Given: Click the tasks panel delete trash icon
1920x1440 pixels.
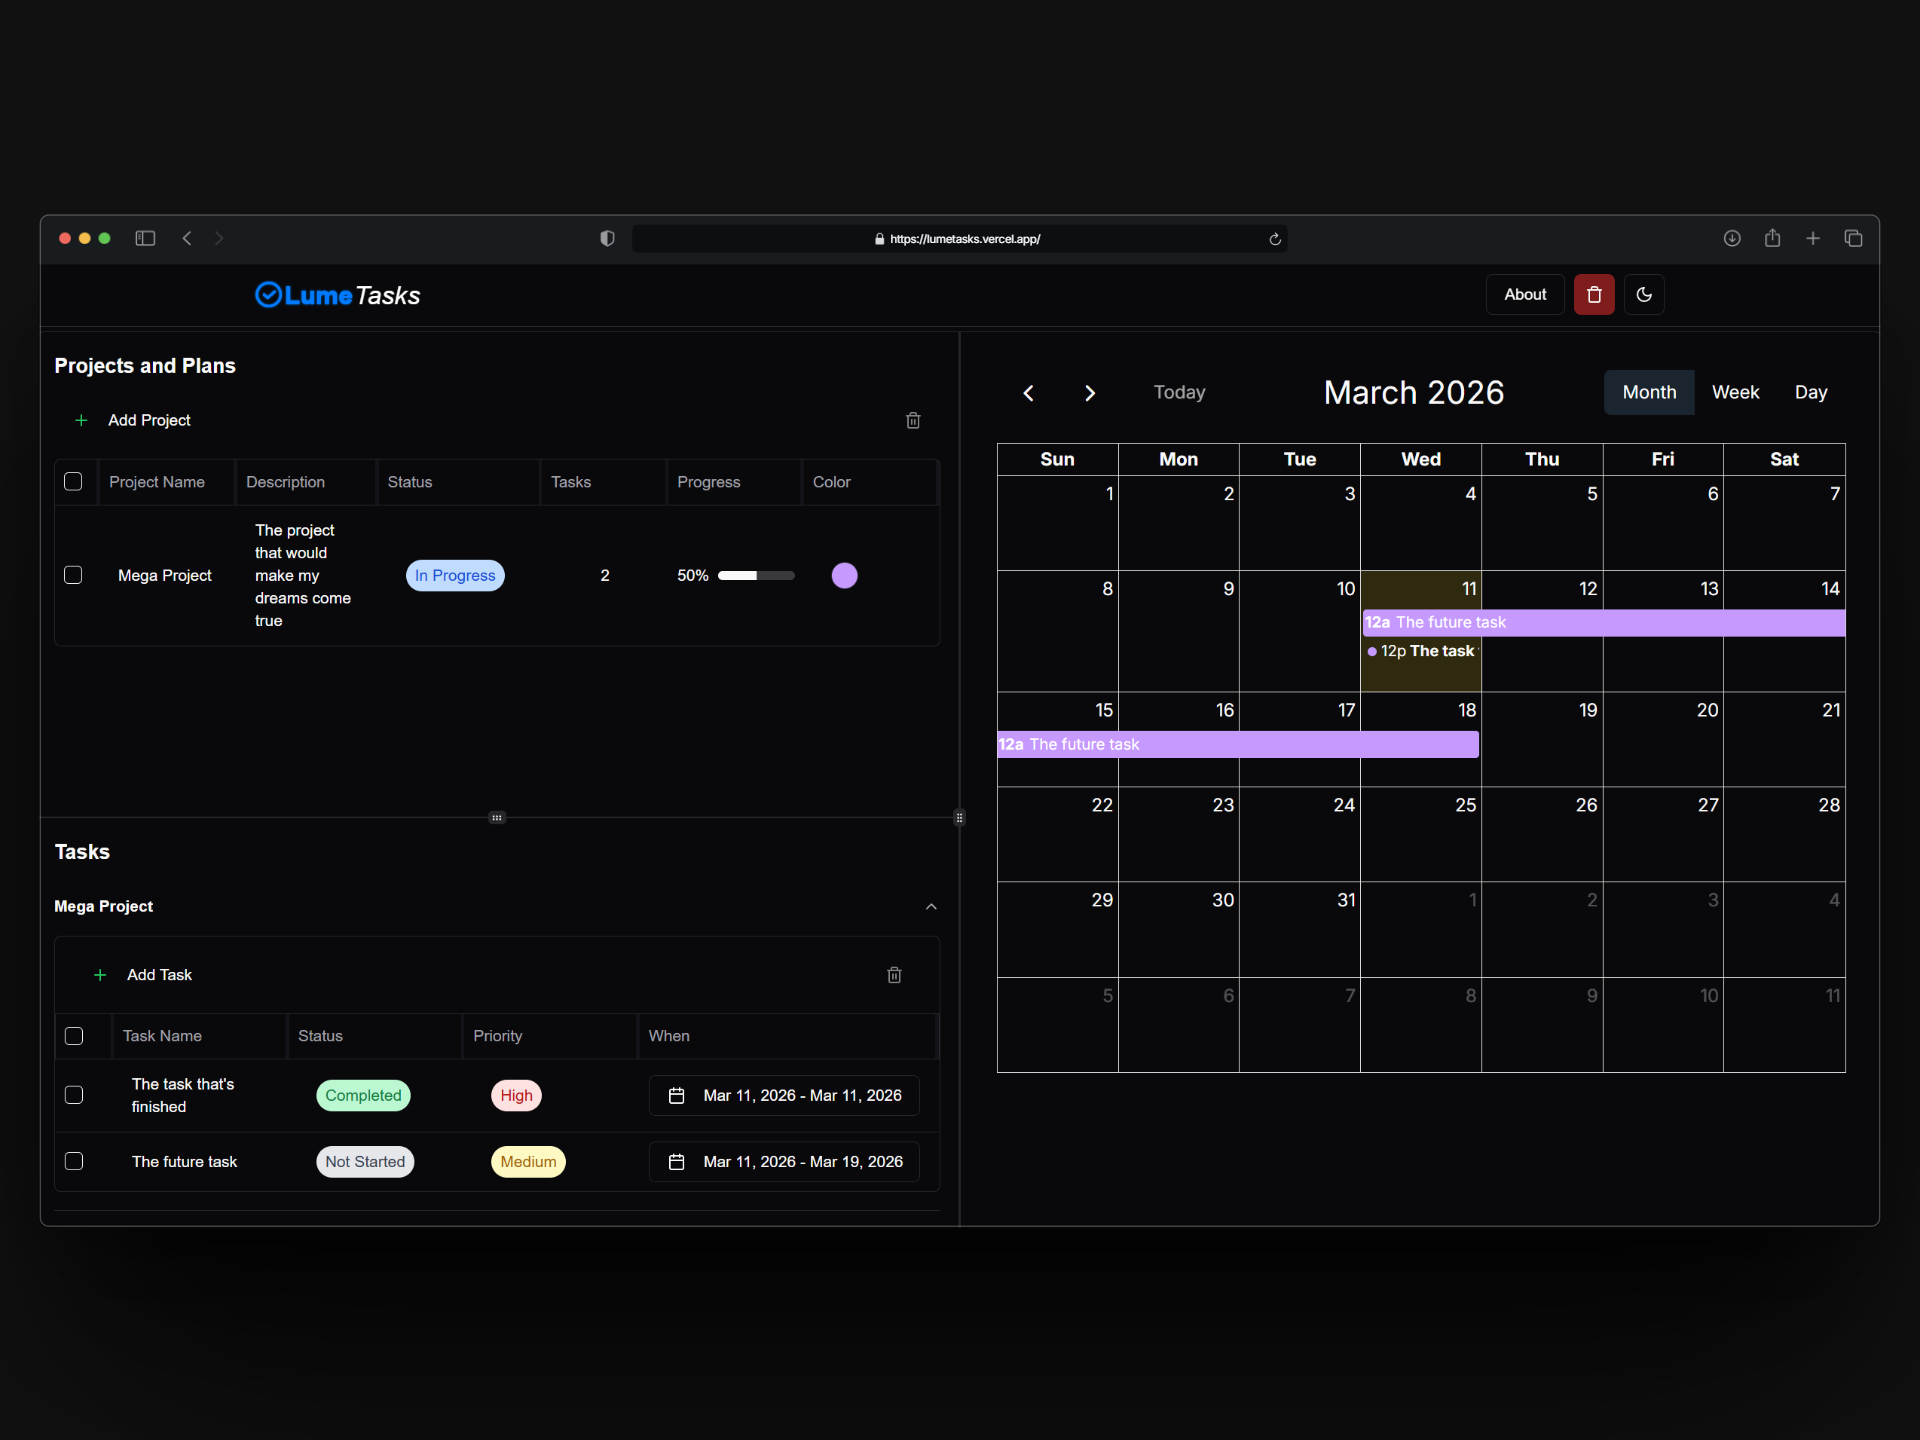Looking at the screenshot, I should click(894, 975).
